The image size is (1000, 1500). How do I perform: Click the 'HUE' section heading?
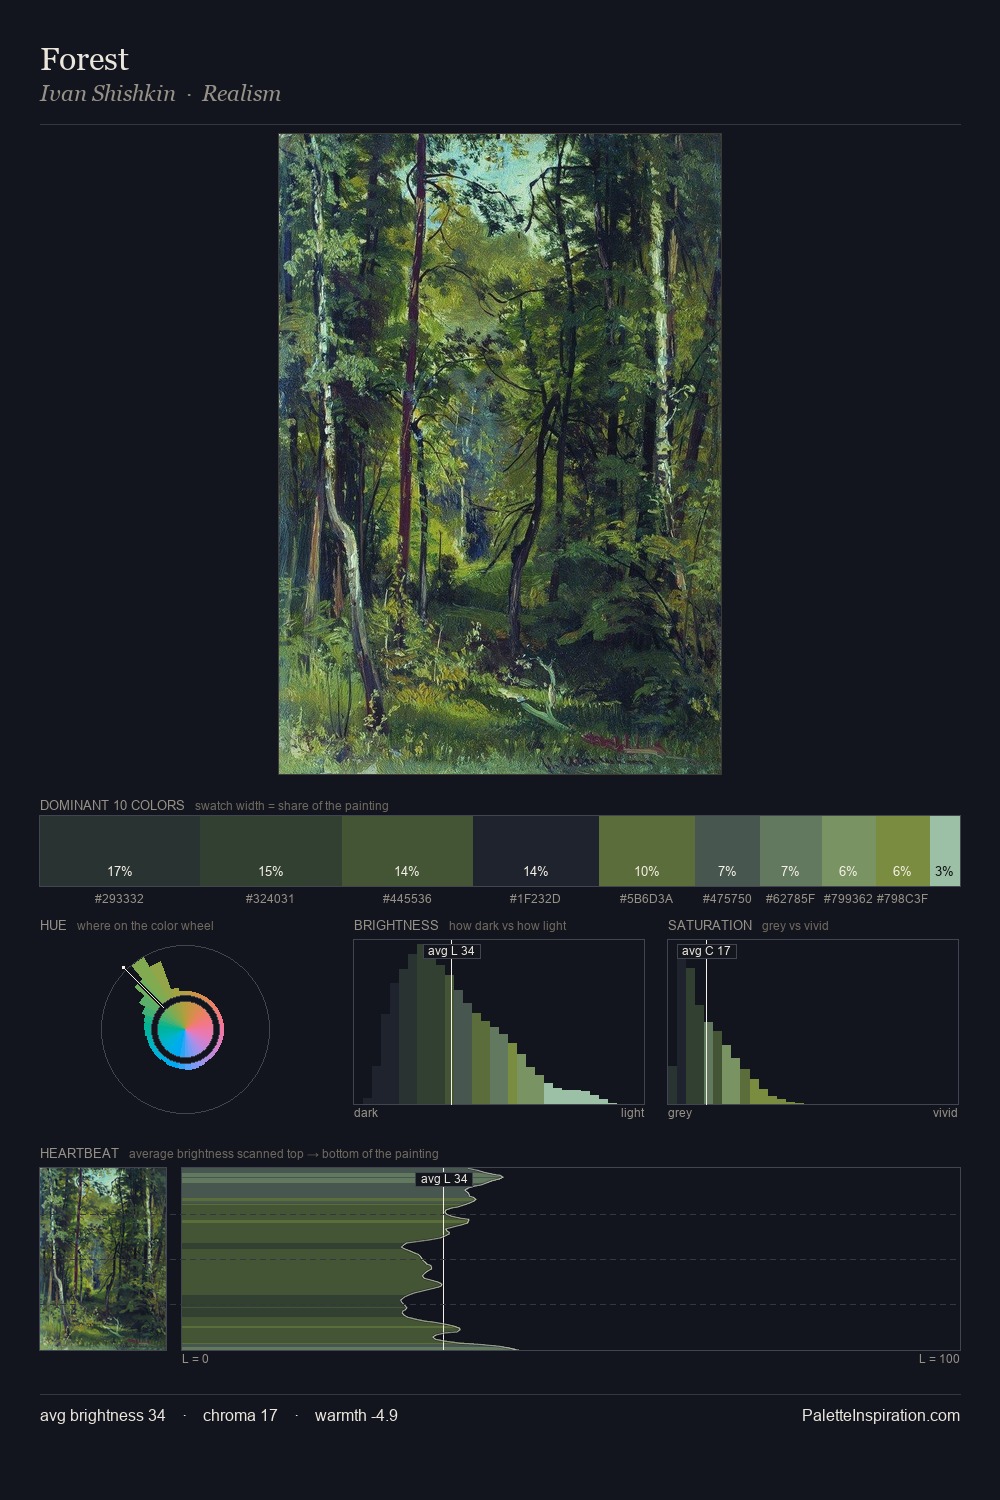click(x=53, y=925)
